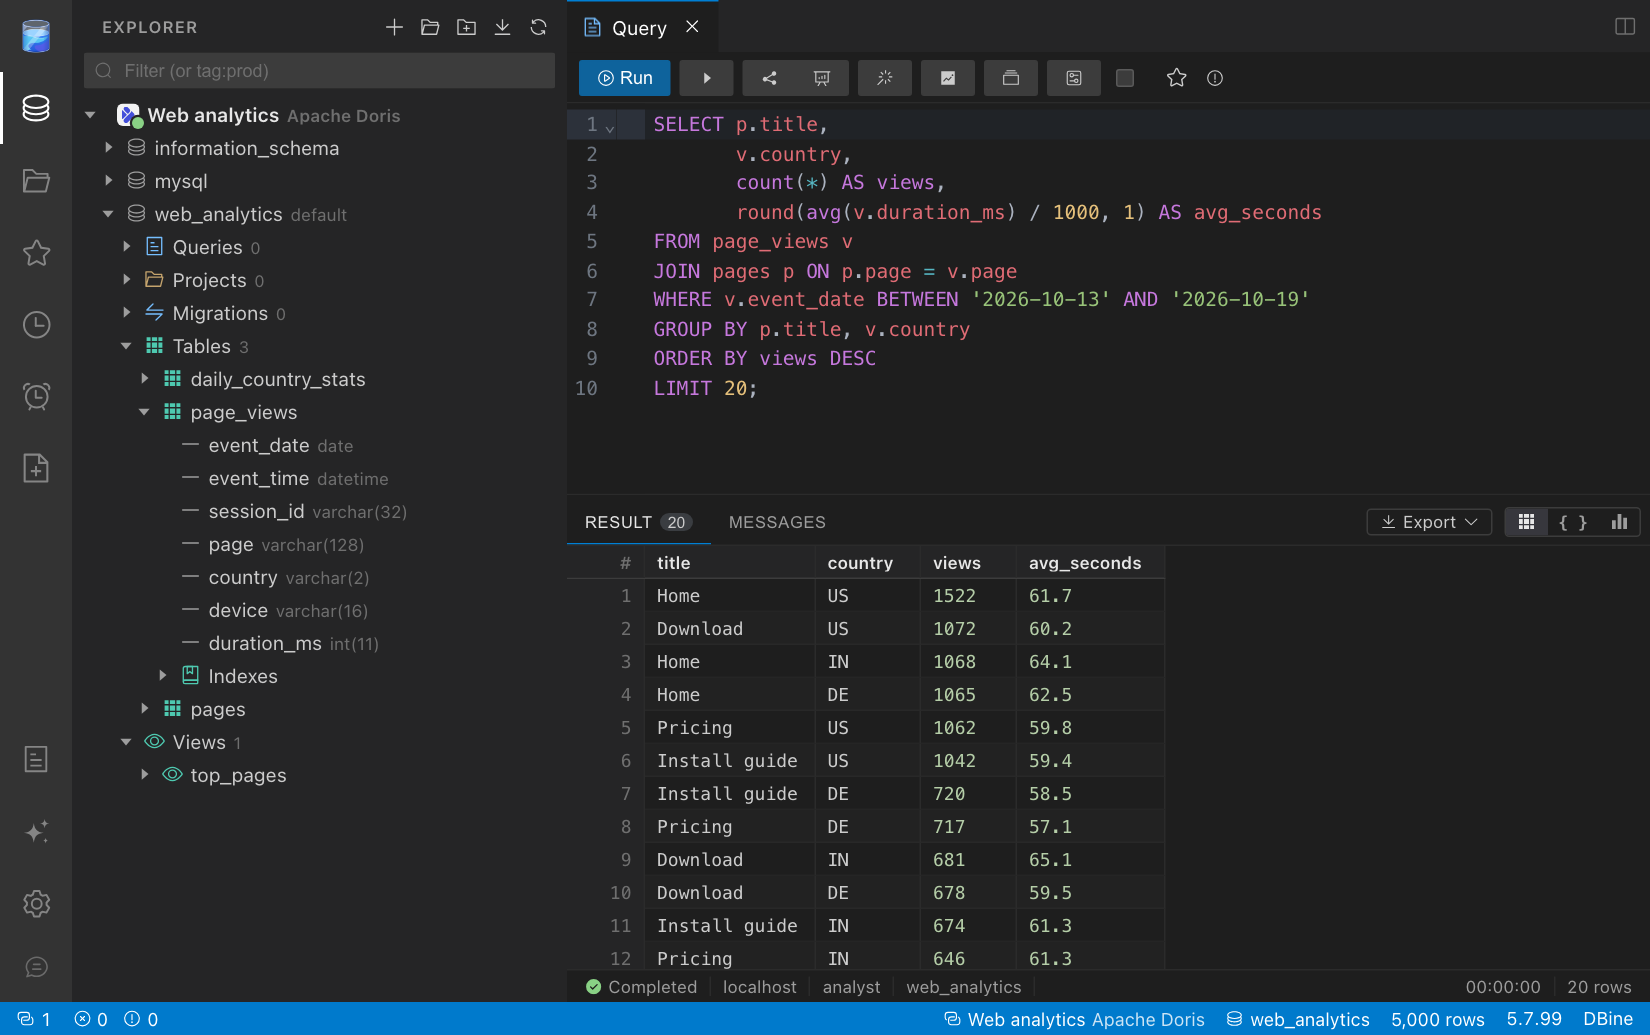Select the daily_country_stats table

(x=277, y=379)
